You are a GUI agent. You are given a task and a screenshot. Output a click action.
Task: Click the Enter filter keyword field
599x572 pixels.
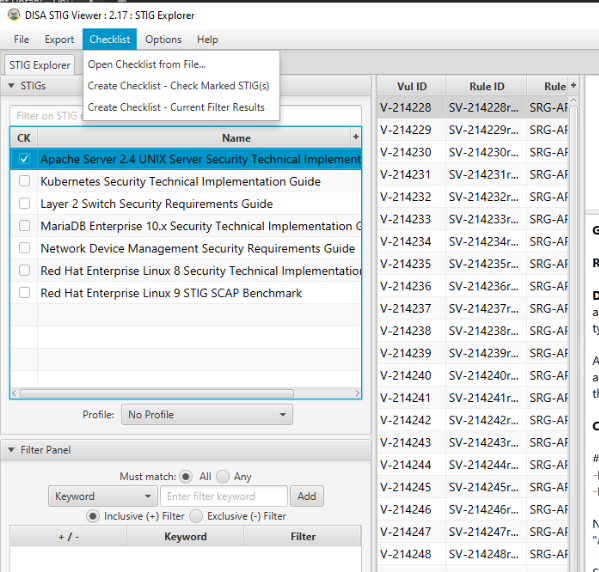coord(224,496)
